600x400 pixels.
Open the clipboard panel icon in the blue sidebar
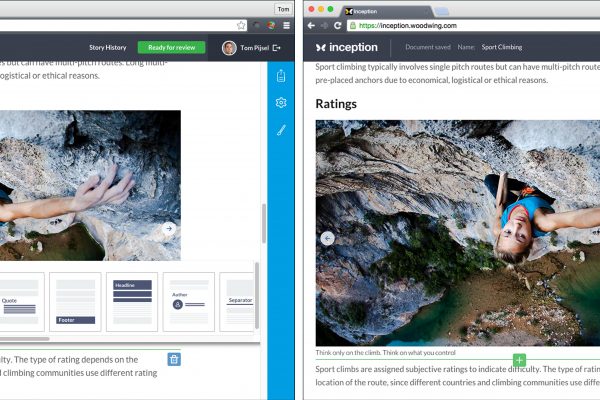pos(281,76)
